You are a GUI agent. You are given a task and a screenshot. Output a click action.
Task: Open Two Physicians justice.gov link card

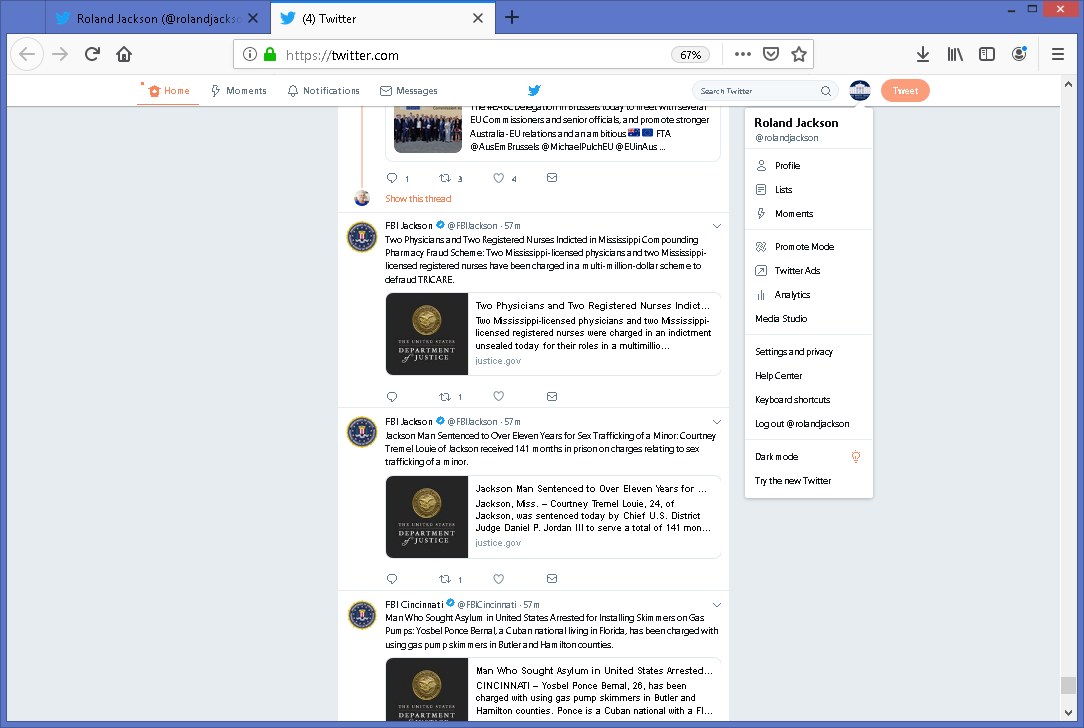click(x=553, y=334)
